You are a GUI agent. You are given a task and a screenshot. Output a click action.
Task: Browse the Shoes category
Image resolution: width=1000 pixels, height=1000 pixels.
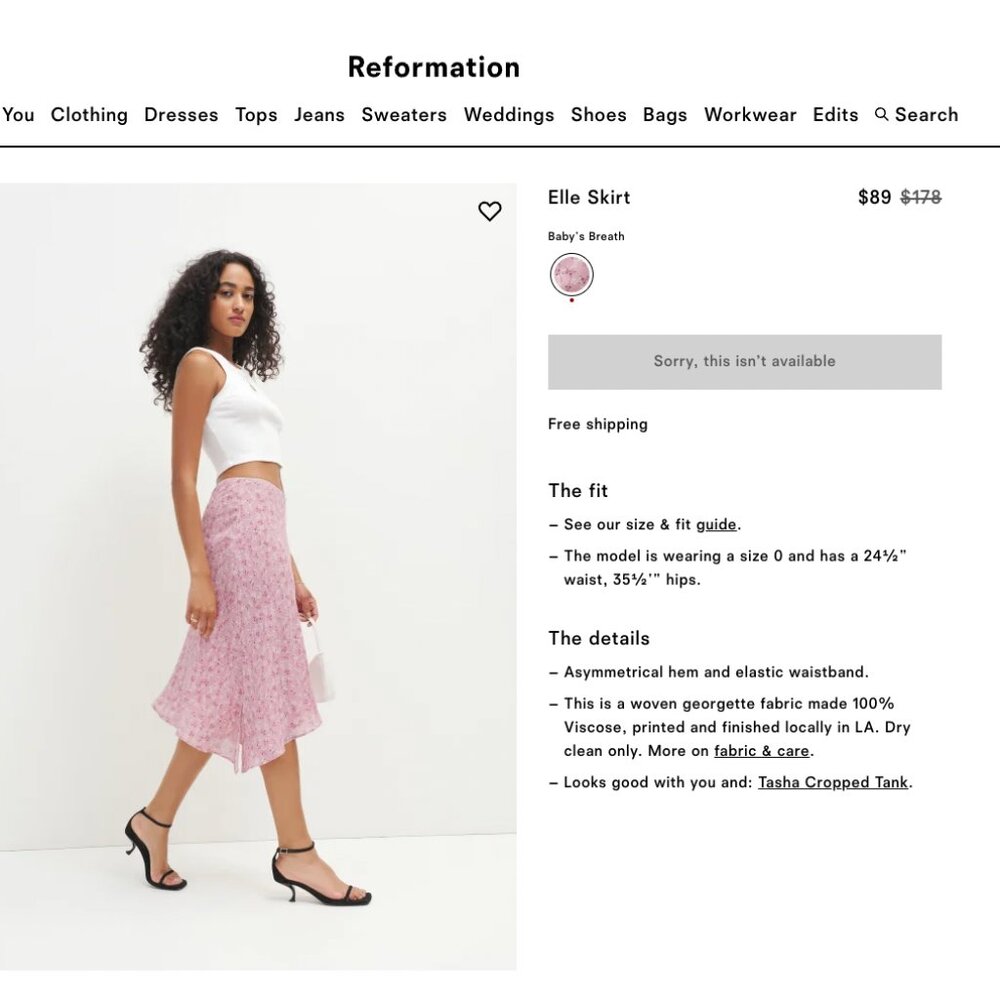598,114
